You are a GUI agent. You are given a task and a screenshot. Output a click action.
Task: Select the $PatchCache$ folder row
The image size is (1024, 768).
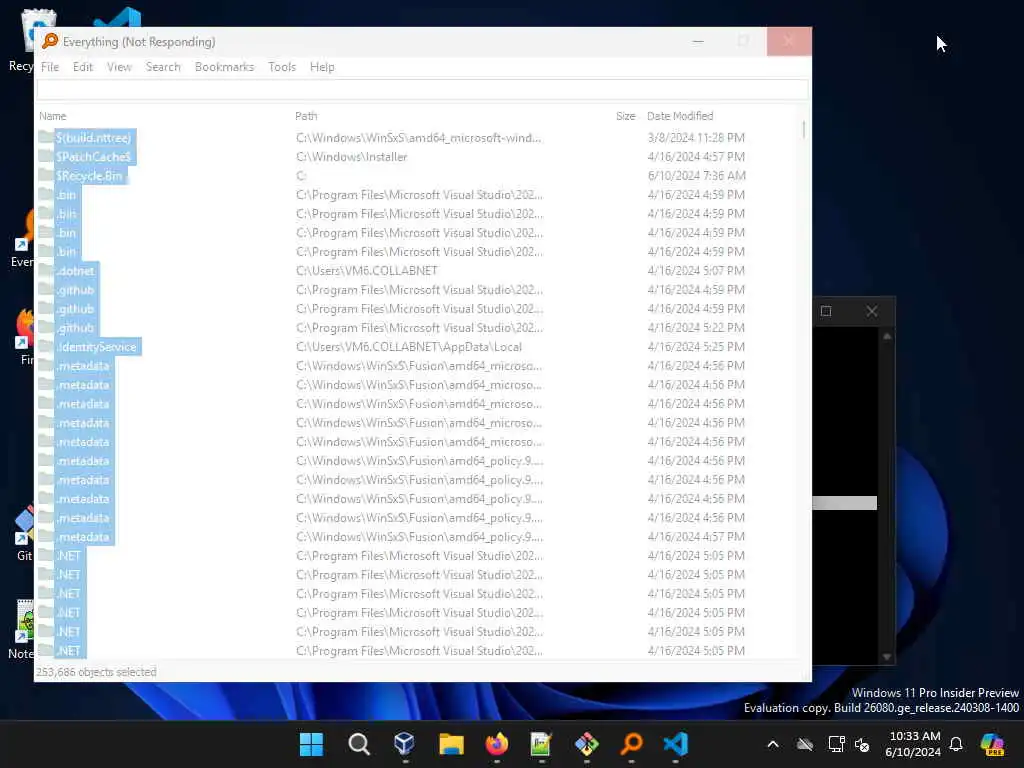(x=423, y=157)
